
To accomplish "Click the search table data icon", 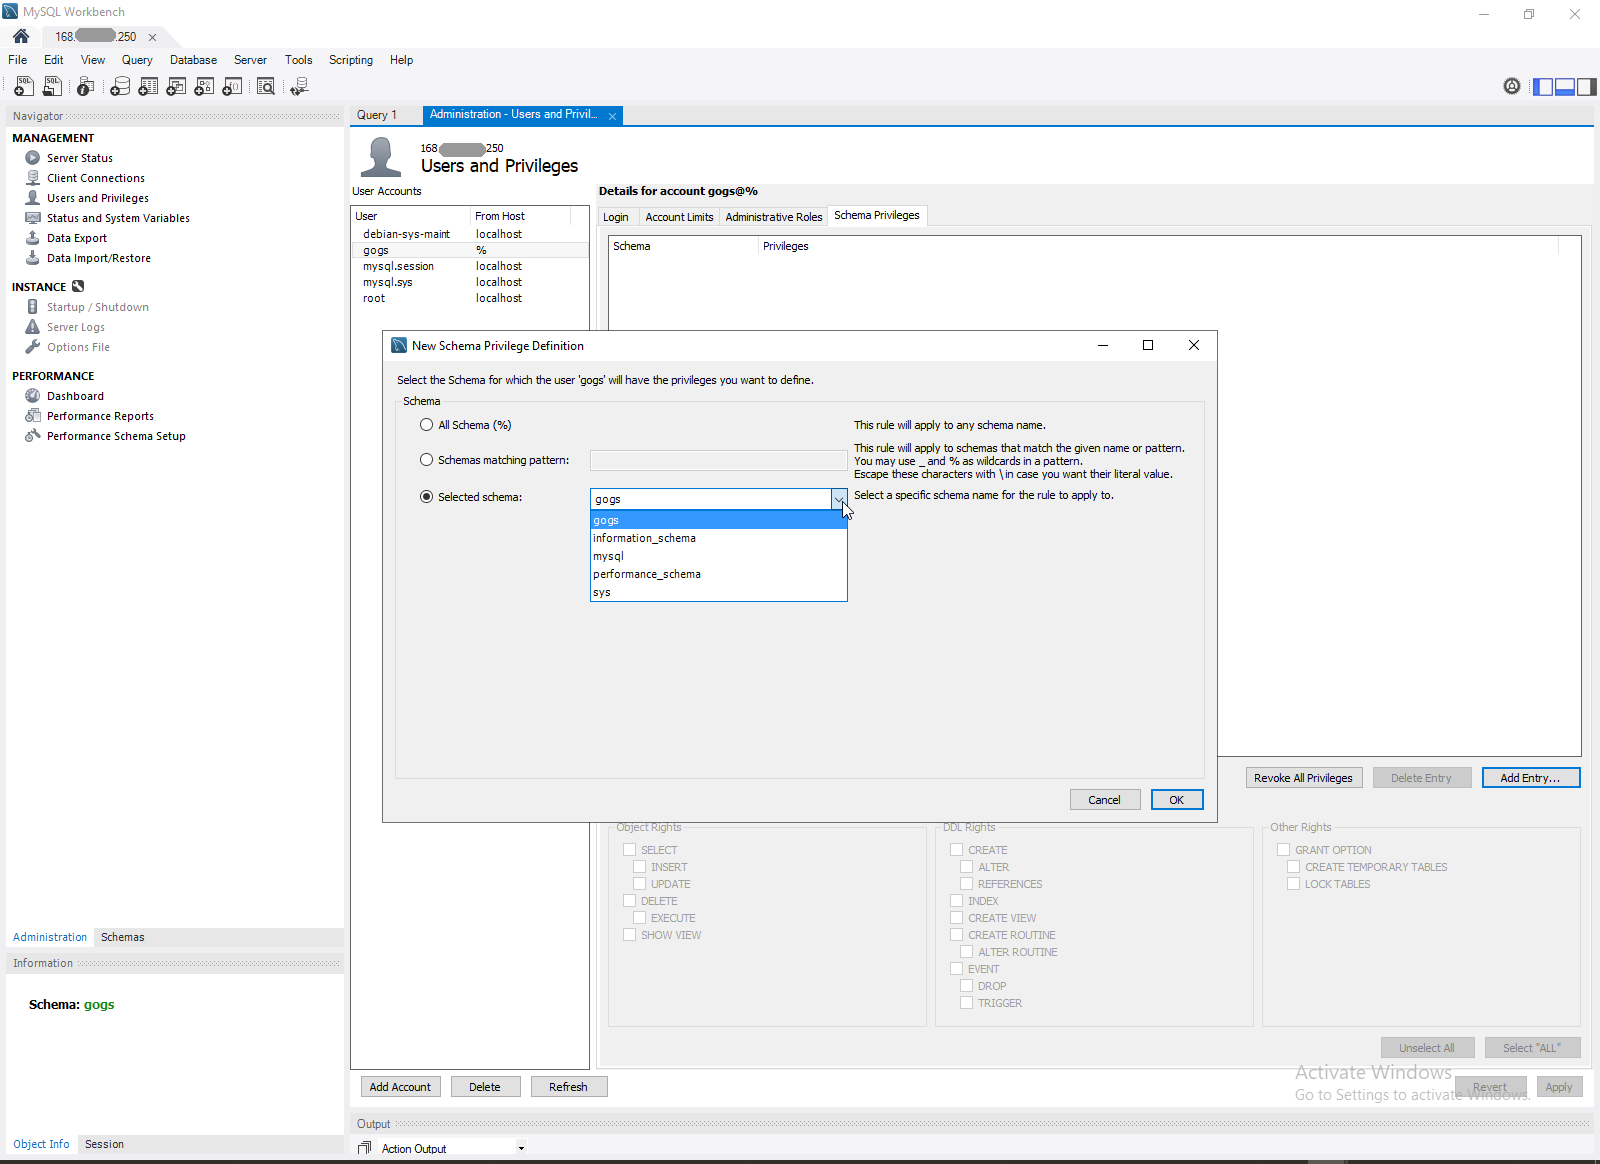I will [266, 87].
